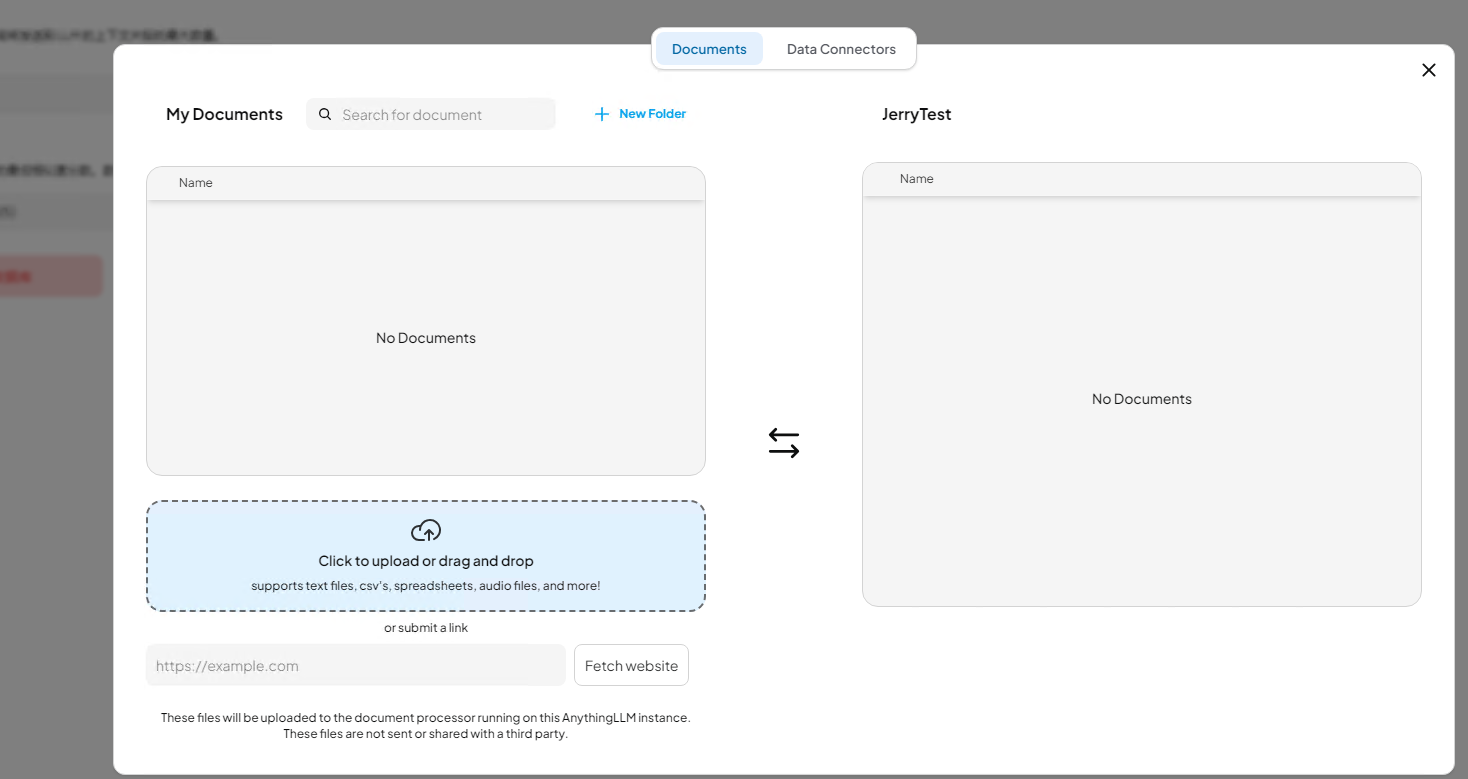Click the Name column header in My Documents
This screenshot has width=1468, height=779.
[x=196, y=183]
